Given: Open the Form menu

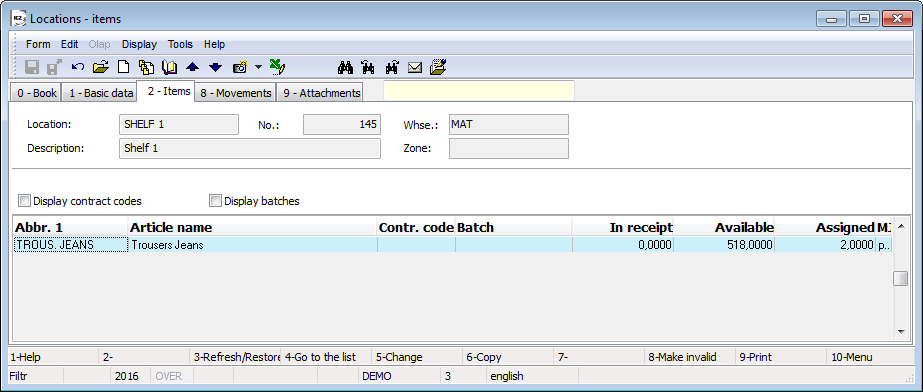Looking at the screenshot, I should pyautogui.click(x=38, y=44).
